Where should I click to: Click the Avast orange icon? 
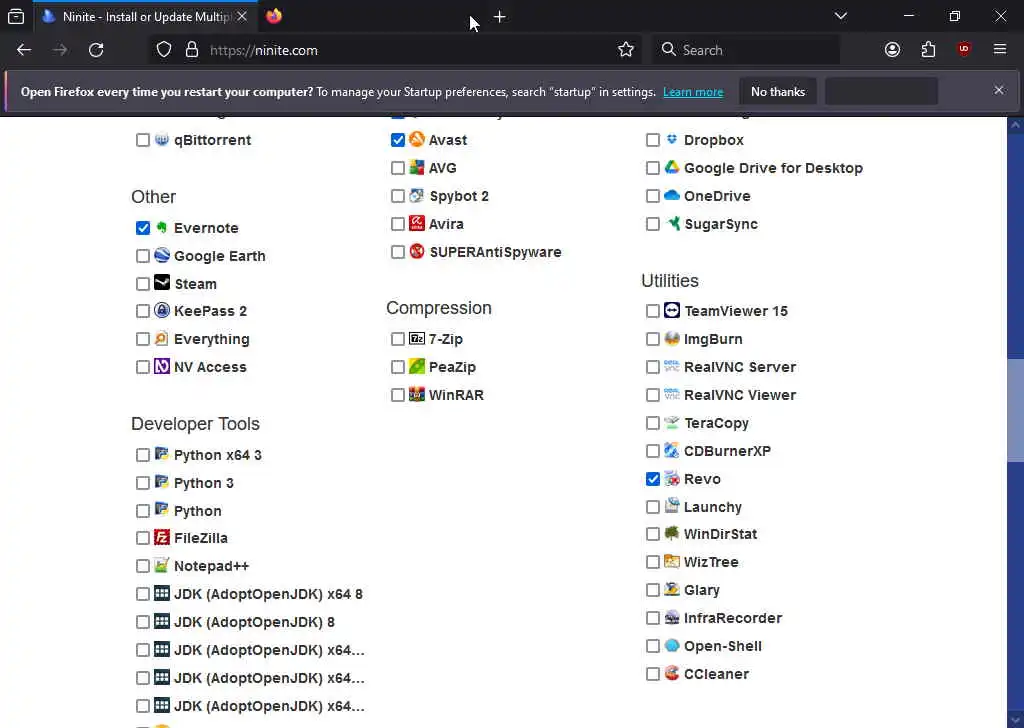(x=417, y=139)
